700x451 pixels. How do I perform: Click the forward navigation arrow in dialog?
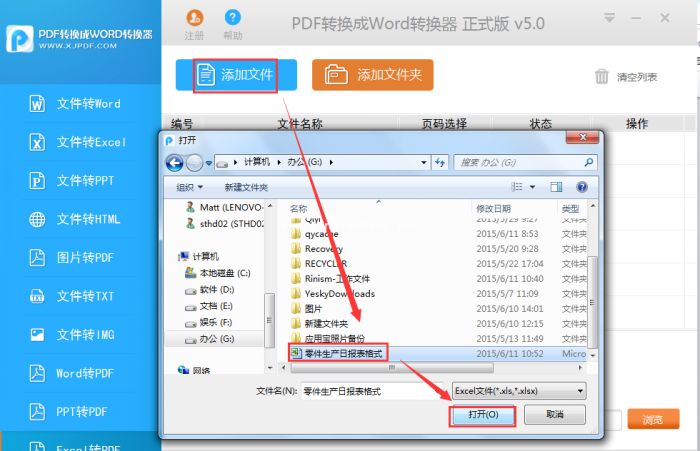point(194,163)
